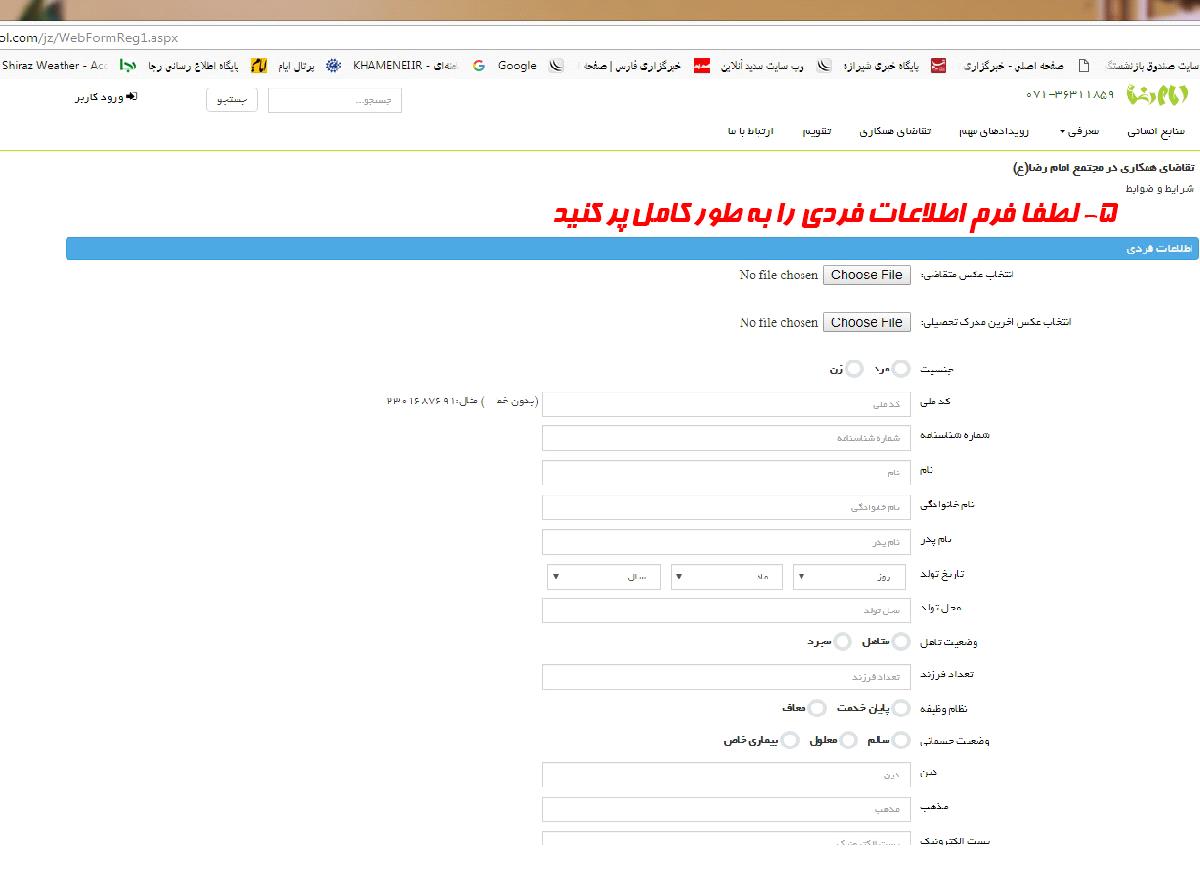
Task: Click the محل تولد birthplace field
Action: point(726,610)
